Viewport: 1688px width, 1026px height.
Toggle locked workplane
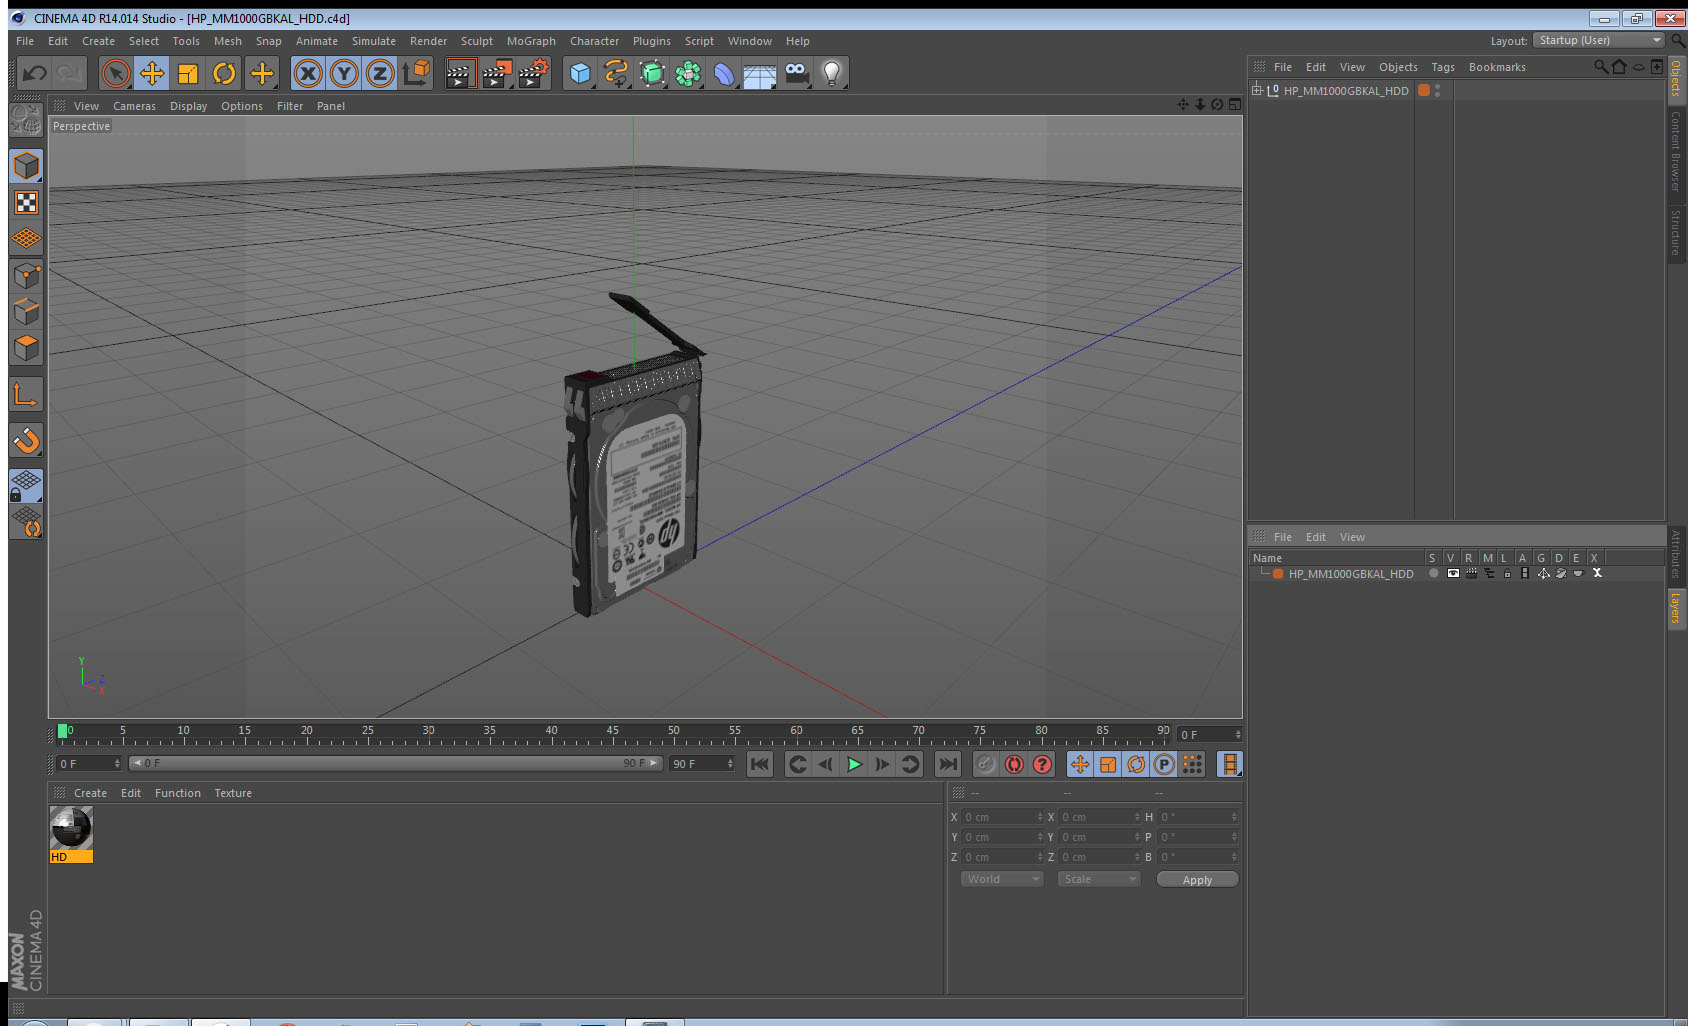click(x=26, y=486)
